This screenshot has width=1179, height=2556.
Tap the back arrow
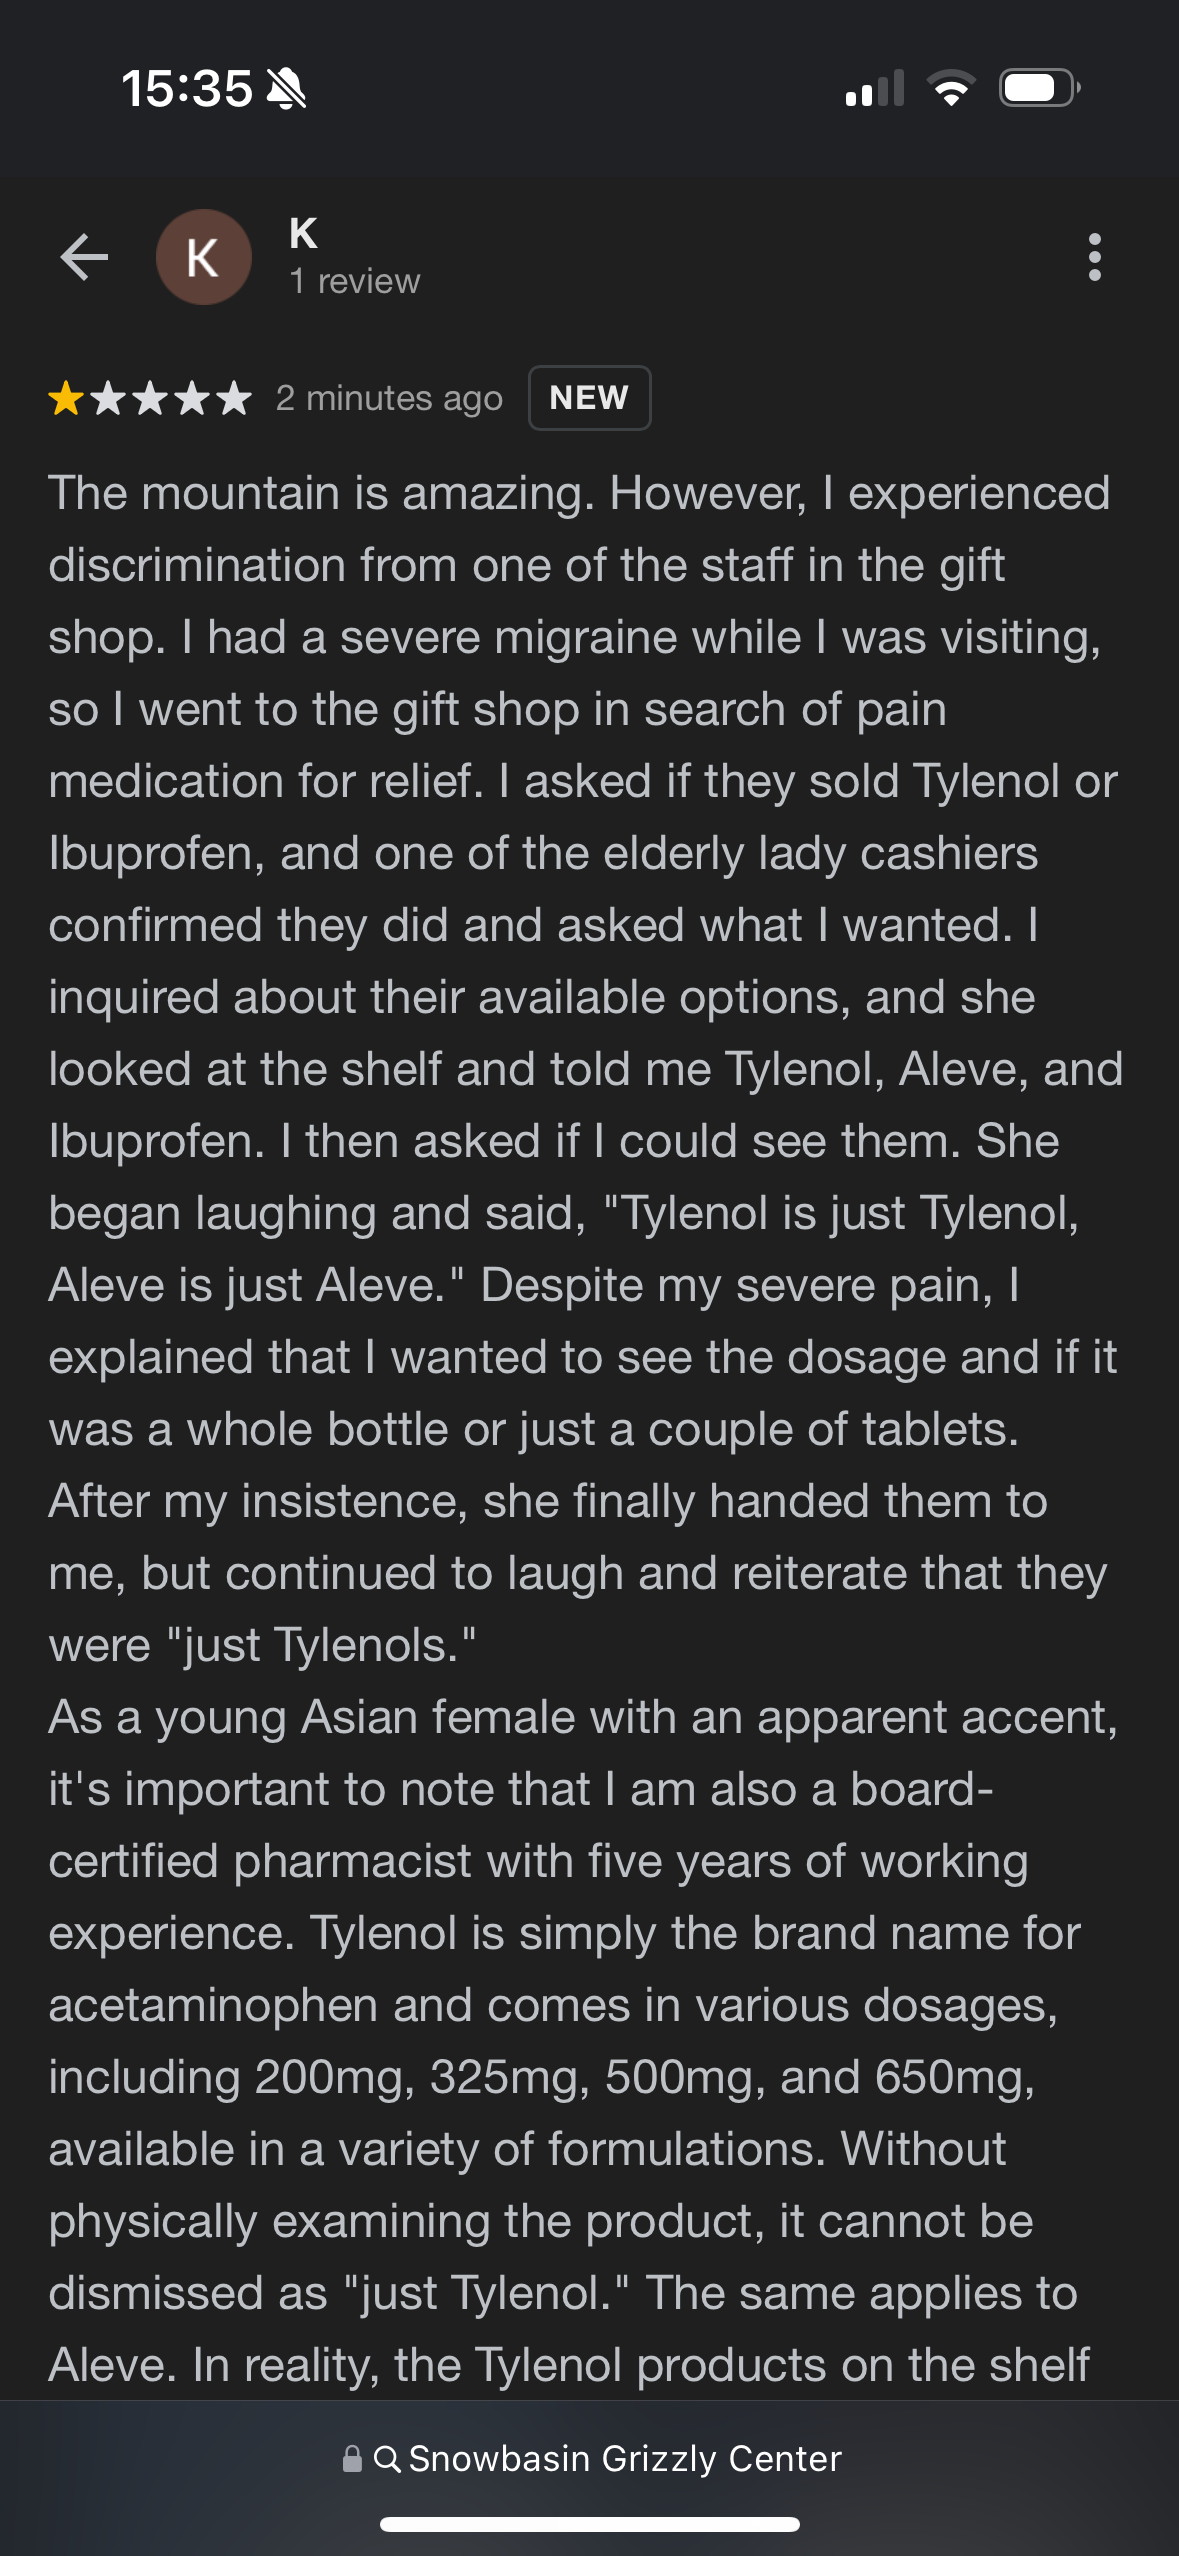84,258
